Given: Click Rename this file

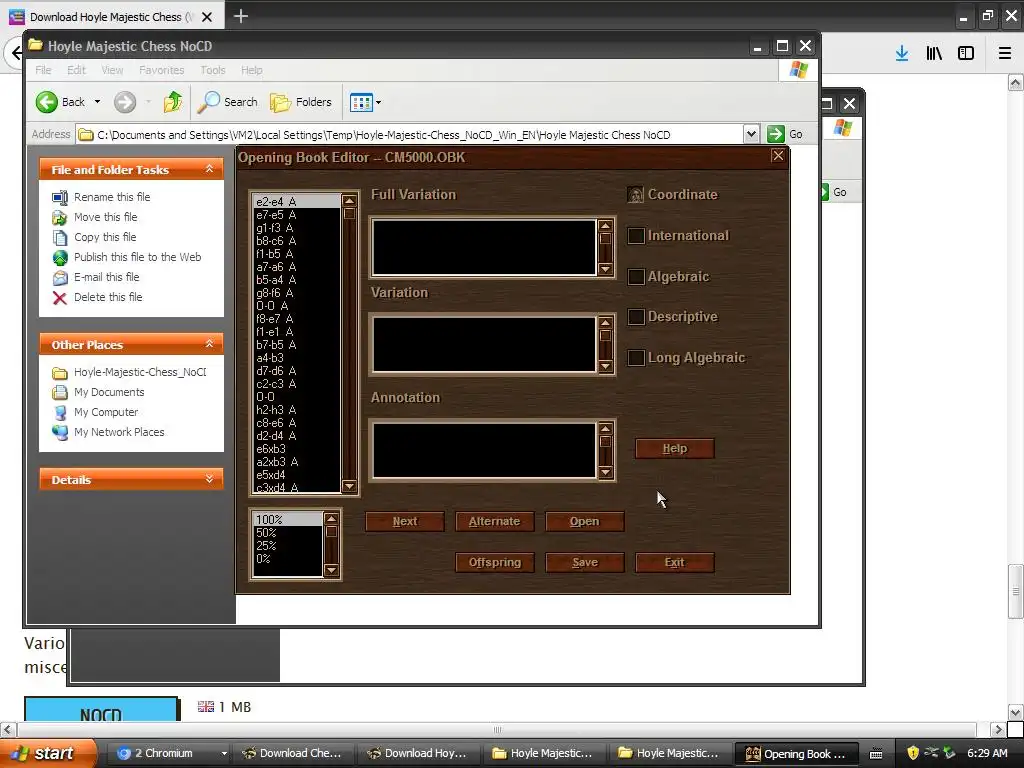Looking at the screenshot, I should [112, 197].
